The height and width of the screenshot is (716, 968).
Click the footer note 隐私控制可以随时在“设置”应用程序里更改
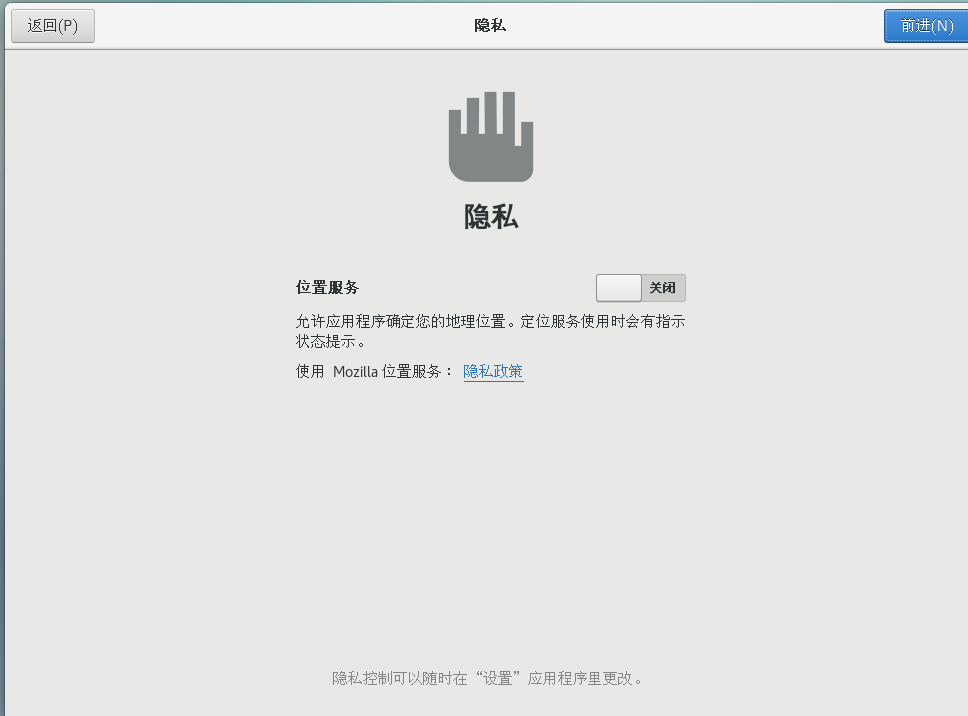point(487,678)
